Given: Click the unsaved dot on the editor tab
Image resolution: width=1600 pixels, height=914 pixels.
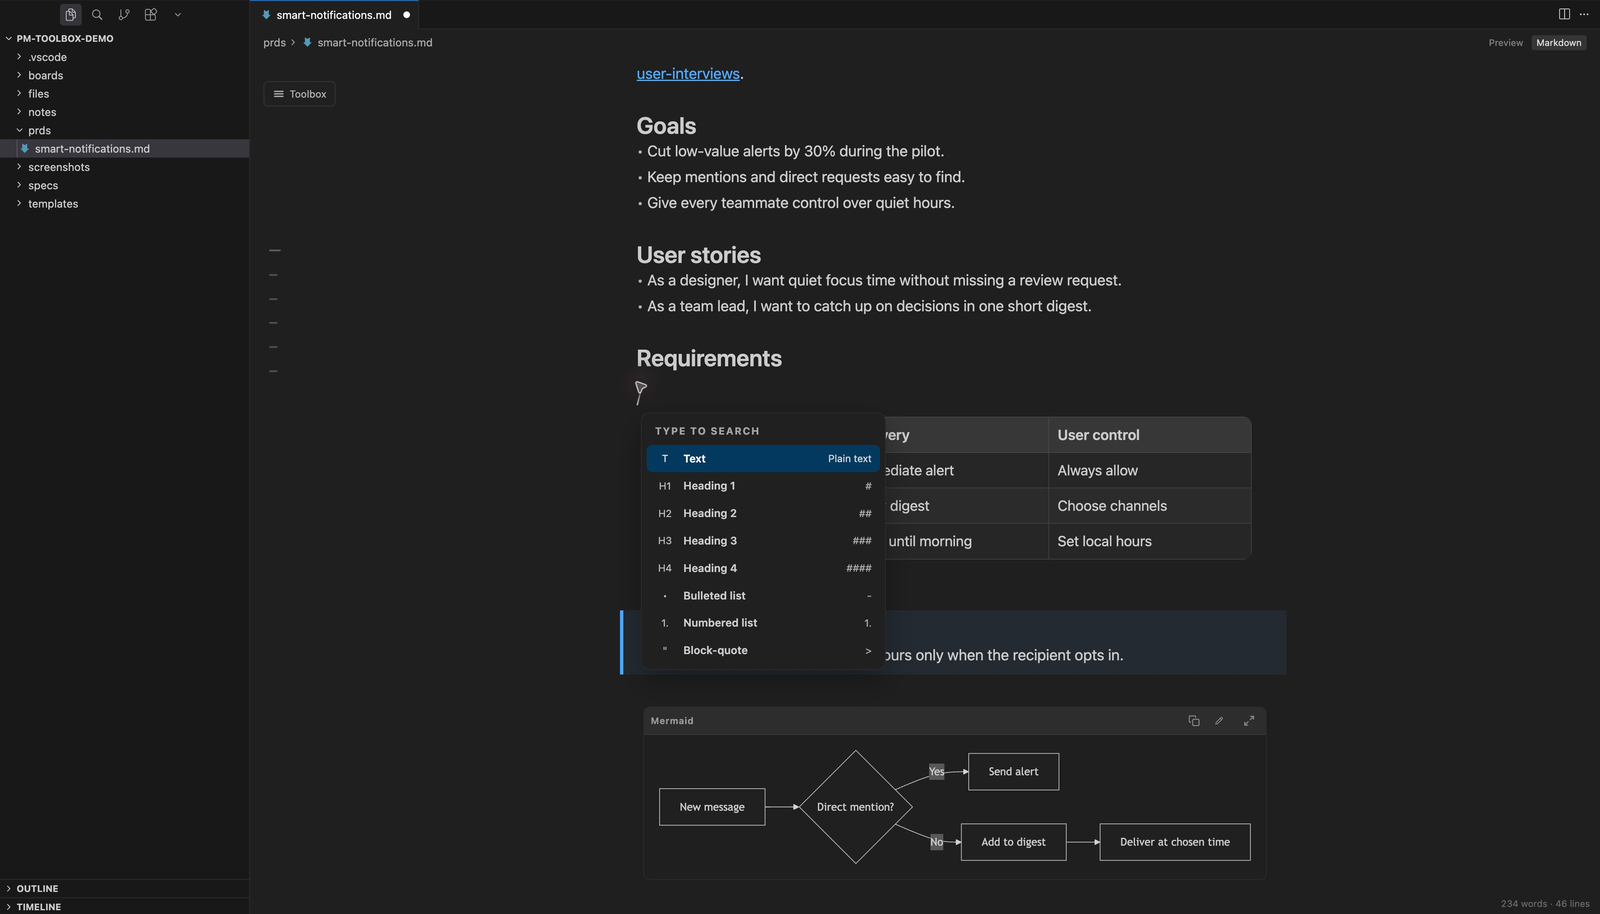Looking at the screenshot, I should pyautogui.click(x=406, y=15).
